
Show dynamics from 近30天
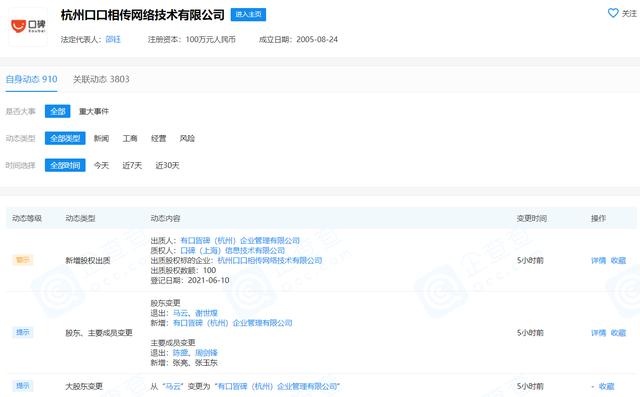point(167,165)
